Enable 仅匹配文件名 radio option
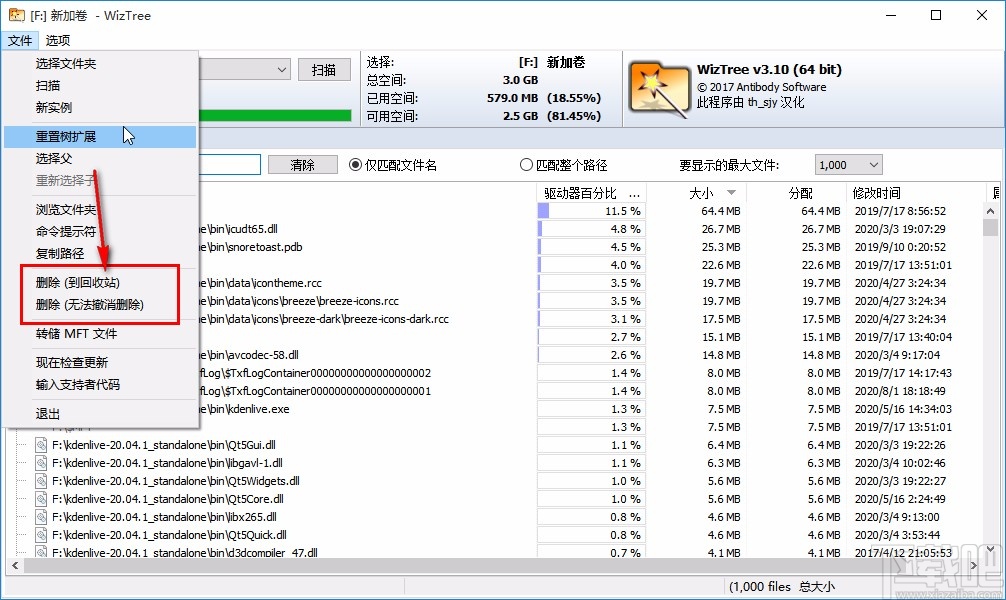Image resolution: width=1006 pixels, height=600 pixels. coord(393,166)
